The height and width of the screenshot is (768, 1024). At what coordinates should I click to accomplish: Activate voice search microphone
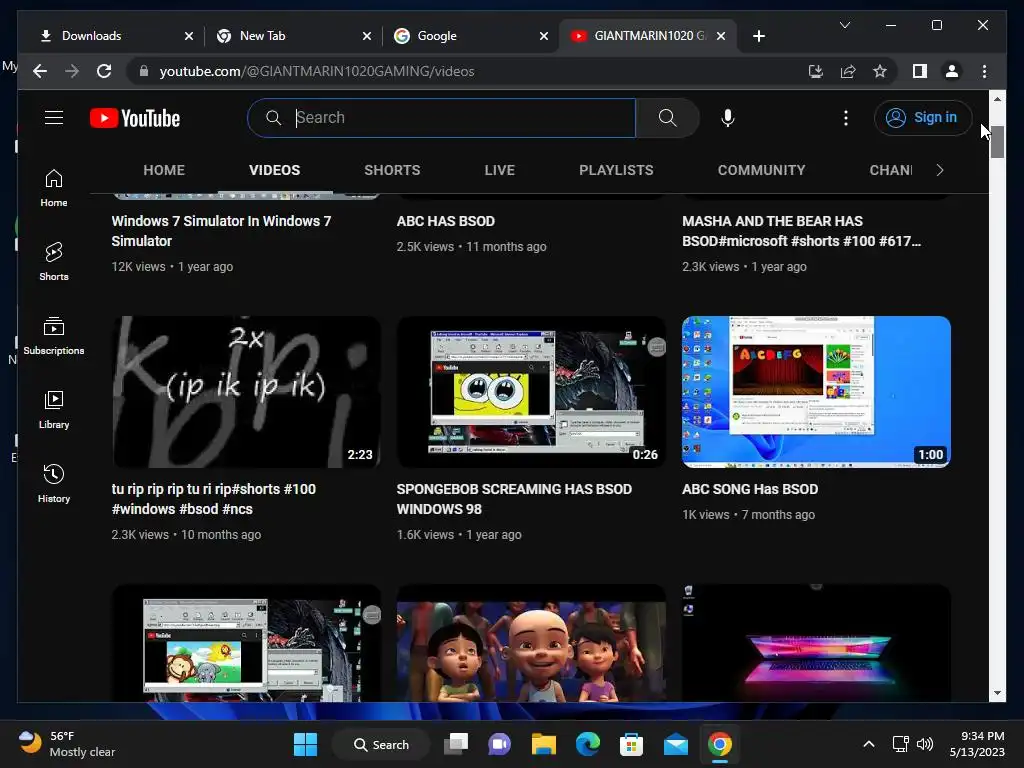[x=728, y=118]
